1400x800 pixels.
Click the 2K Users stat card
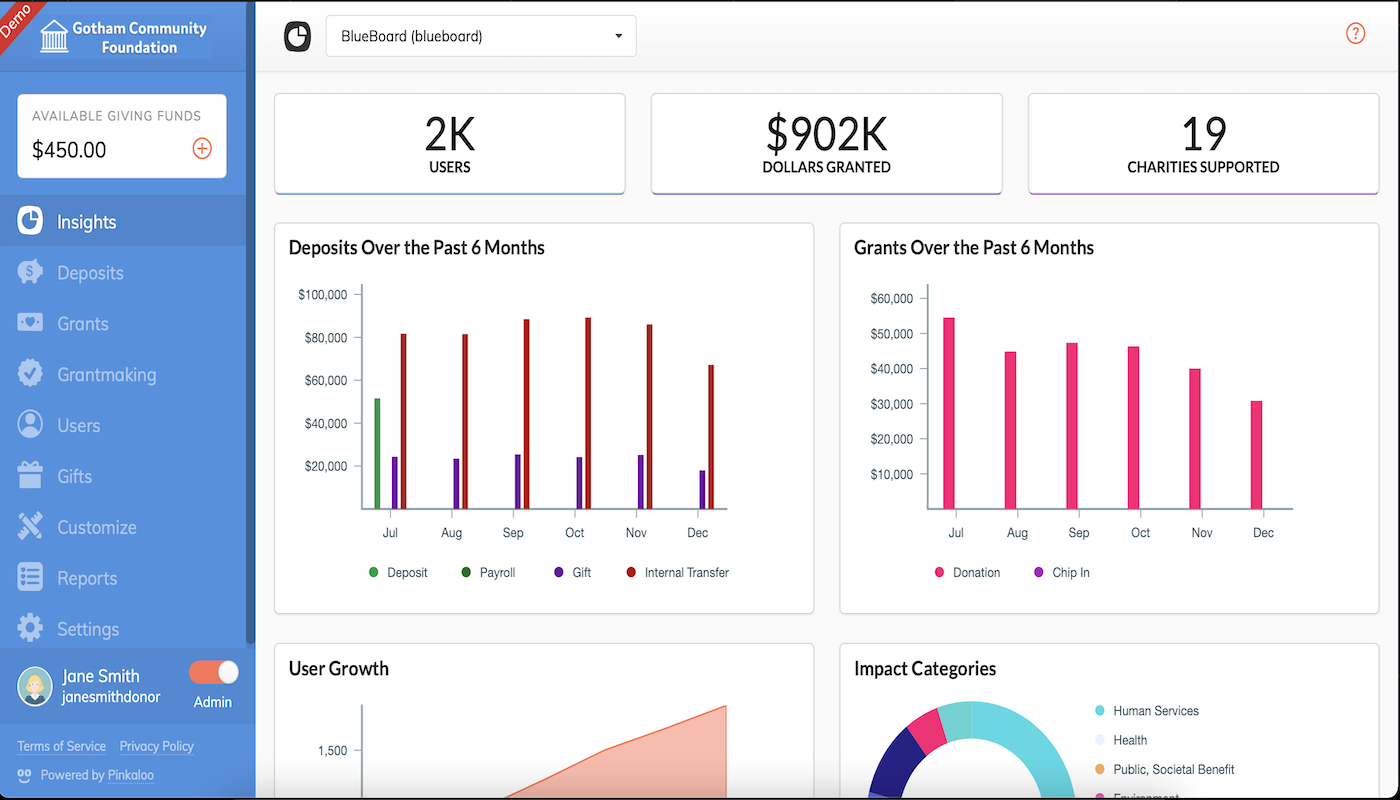(450, 144)
